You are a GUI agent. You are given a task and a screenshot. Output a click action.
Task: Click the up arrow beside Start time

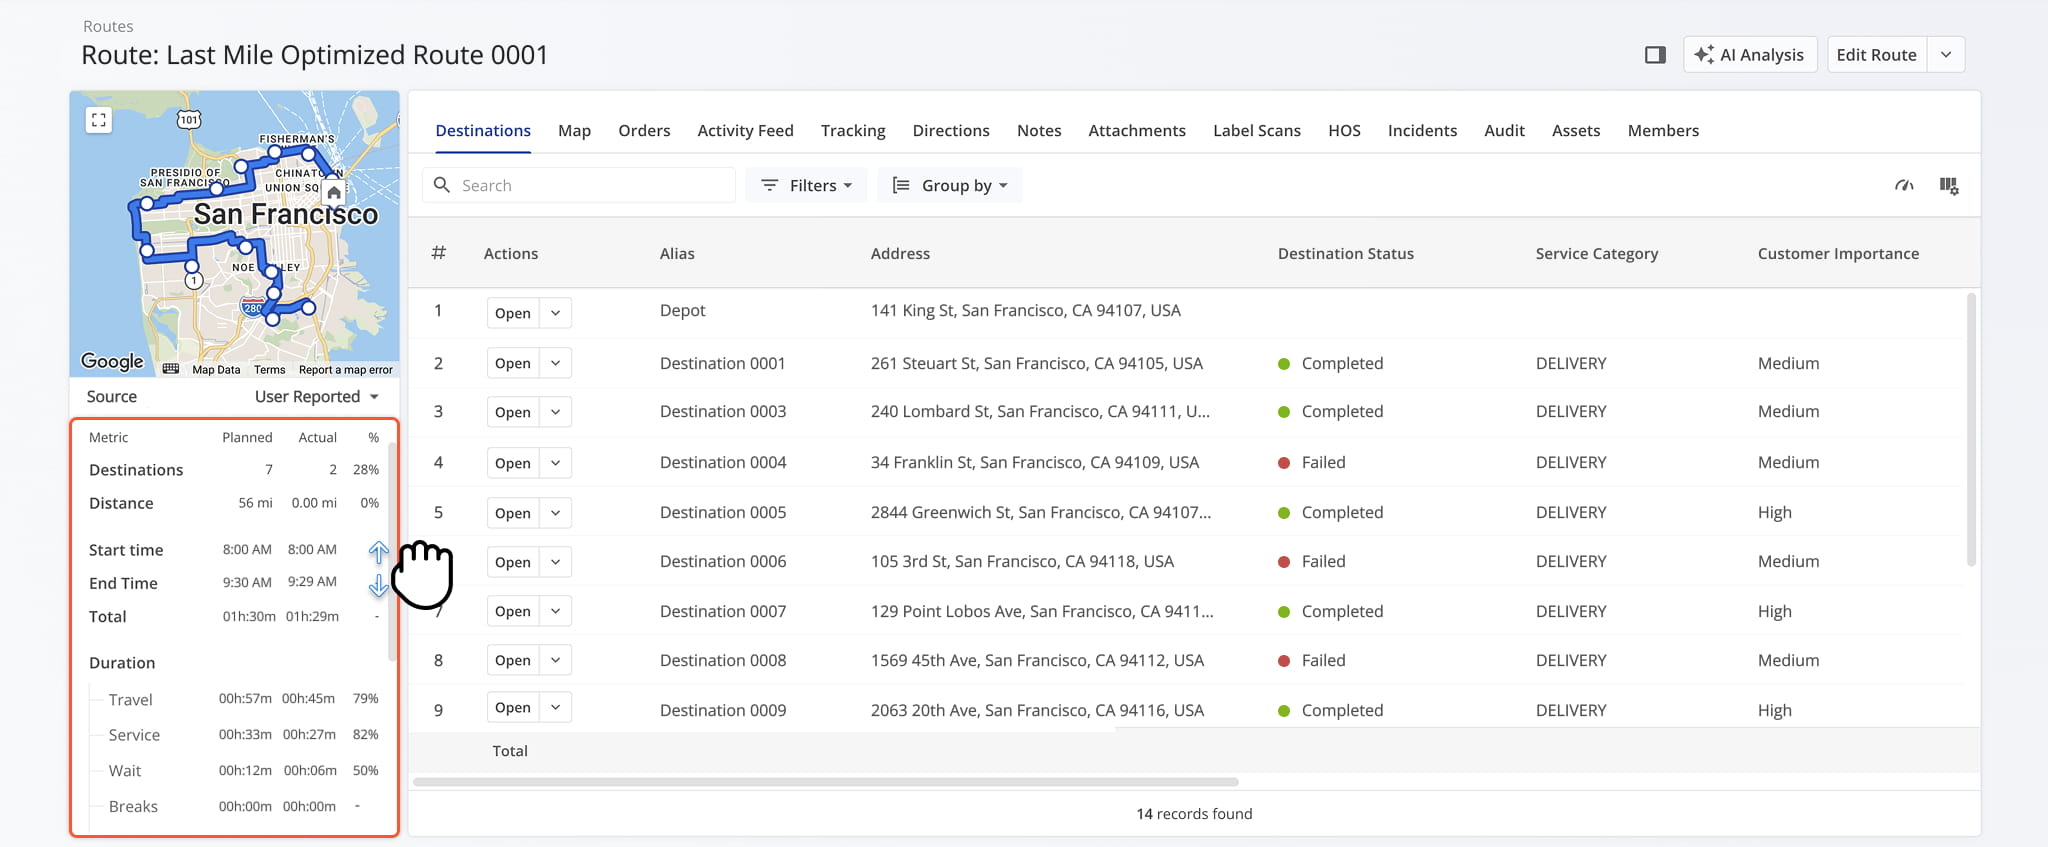coord(378,551)
